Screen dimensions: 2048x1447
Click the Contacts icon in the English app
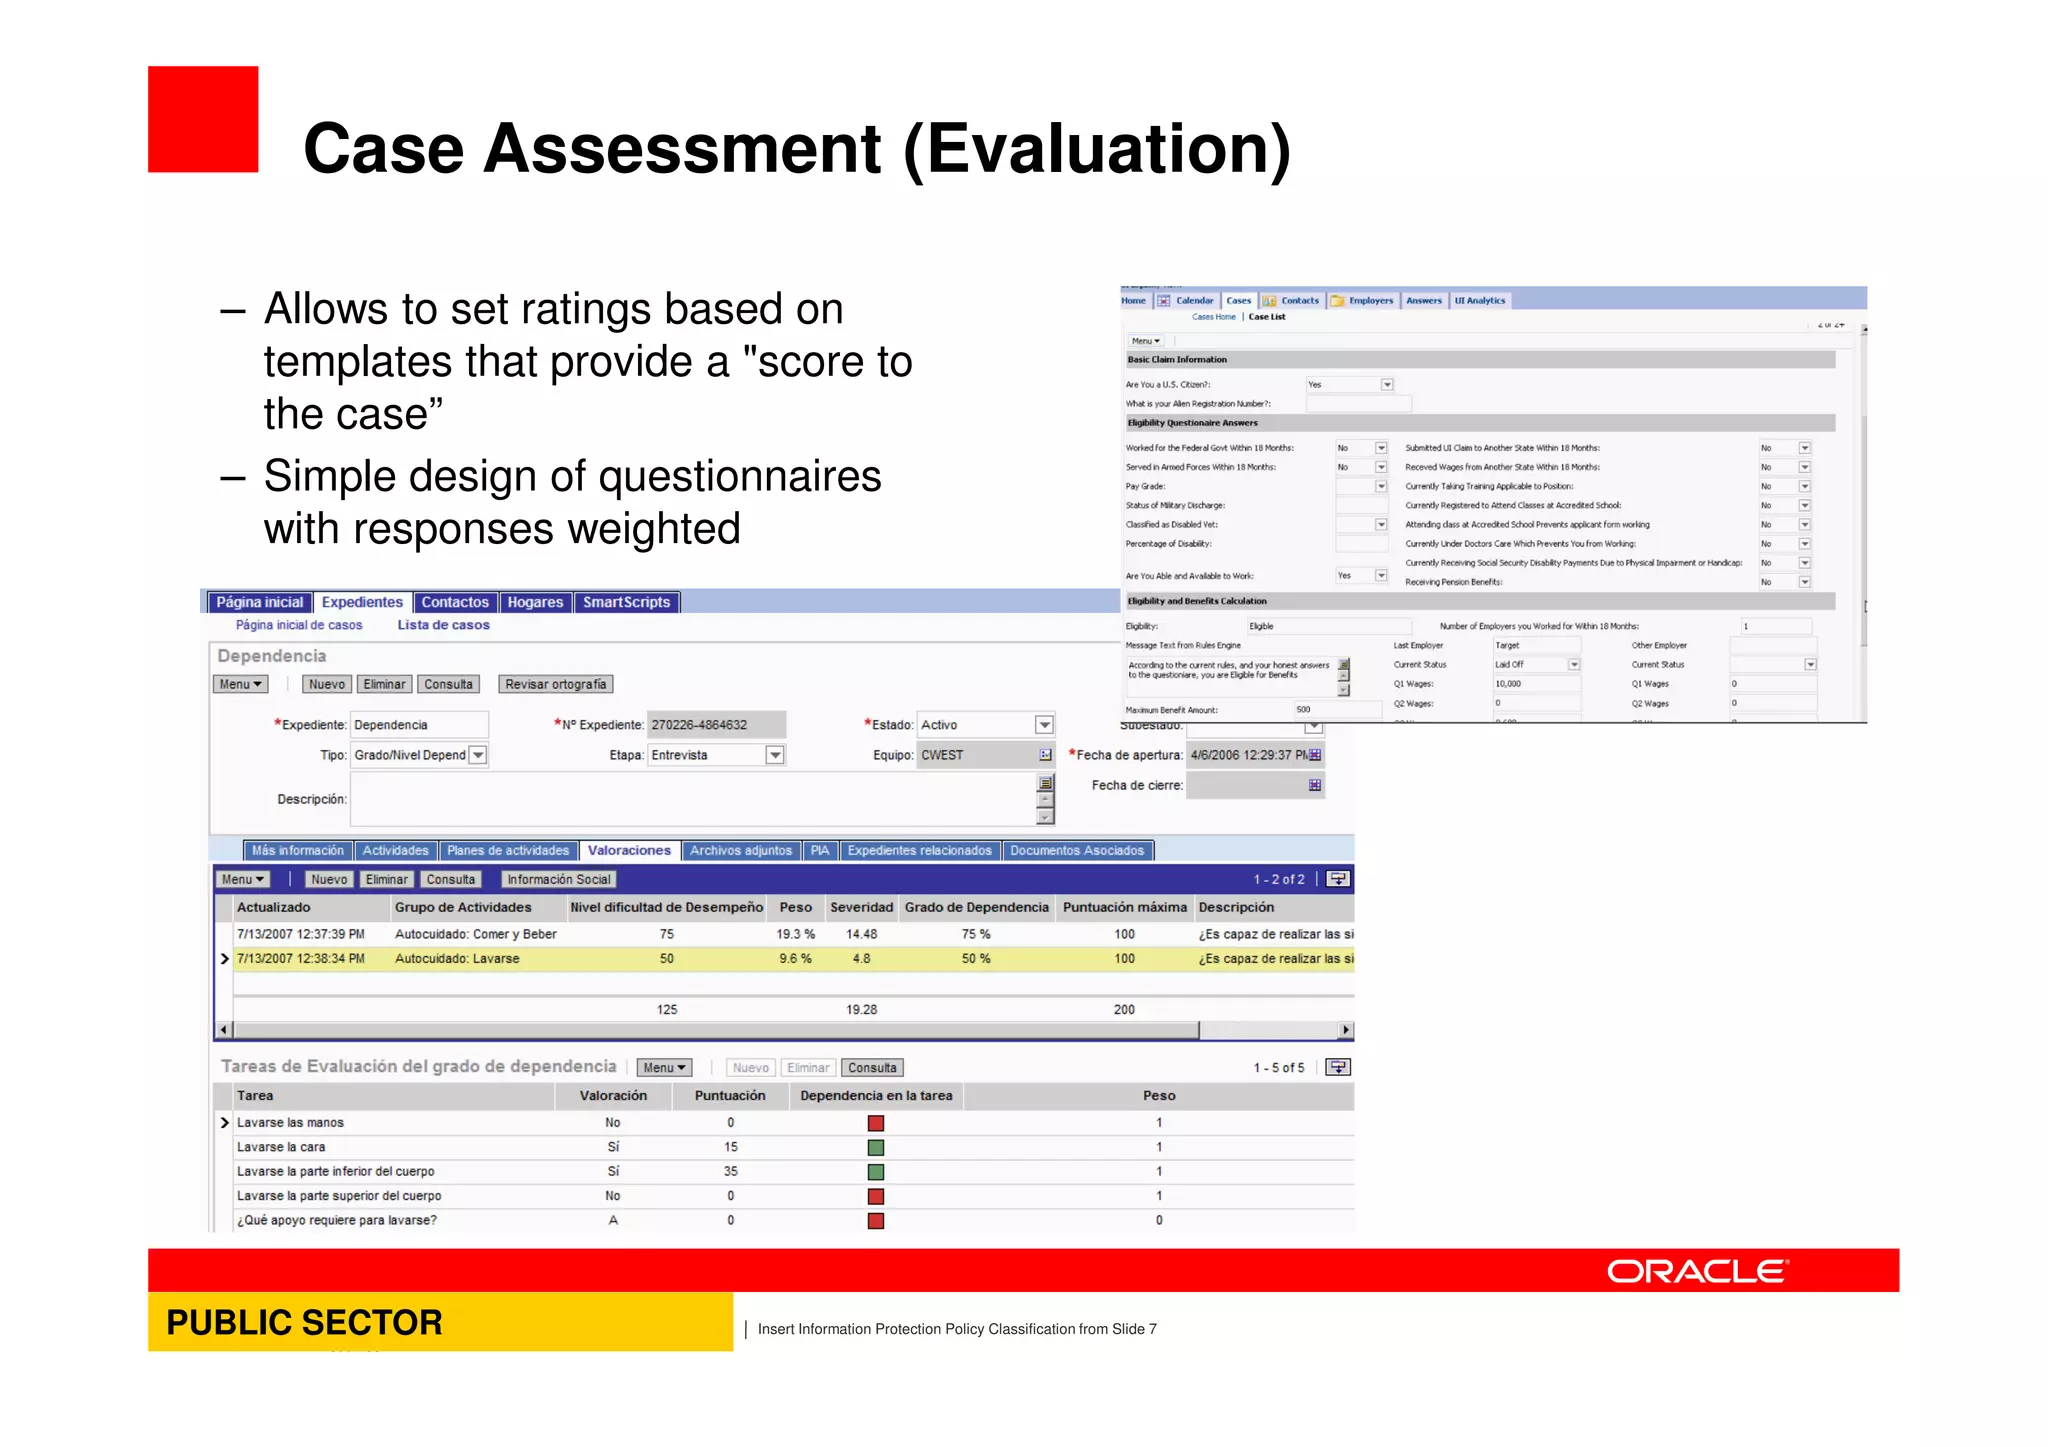coord(1269,301)
